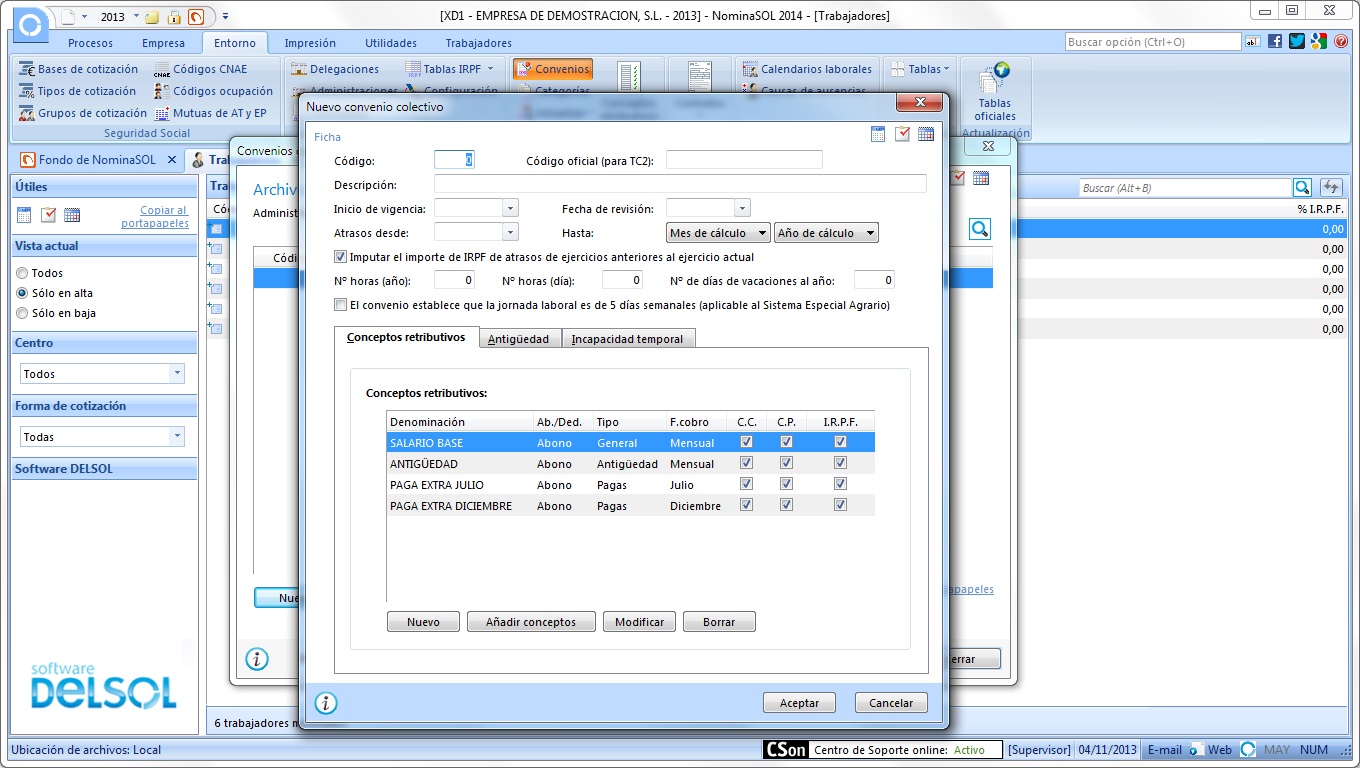This screenshot has height=768, width=1360.
Task: Open Códigos CNAE
Action: [x=200, y=69]
